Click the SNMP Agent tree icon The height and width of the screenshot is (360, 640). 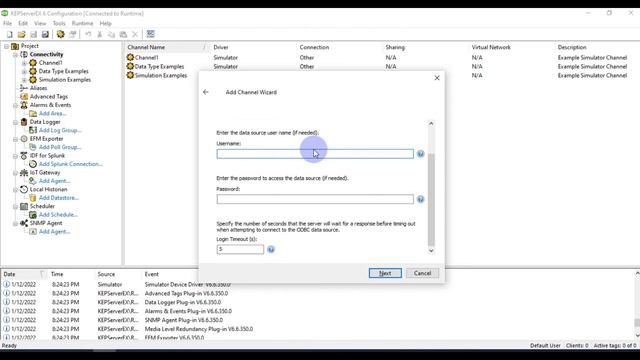(x=24, y=223)
